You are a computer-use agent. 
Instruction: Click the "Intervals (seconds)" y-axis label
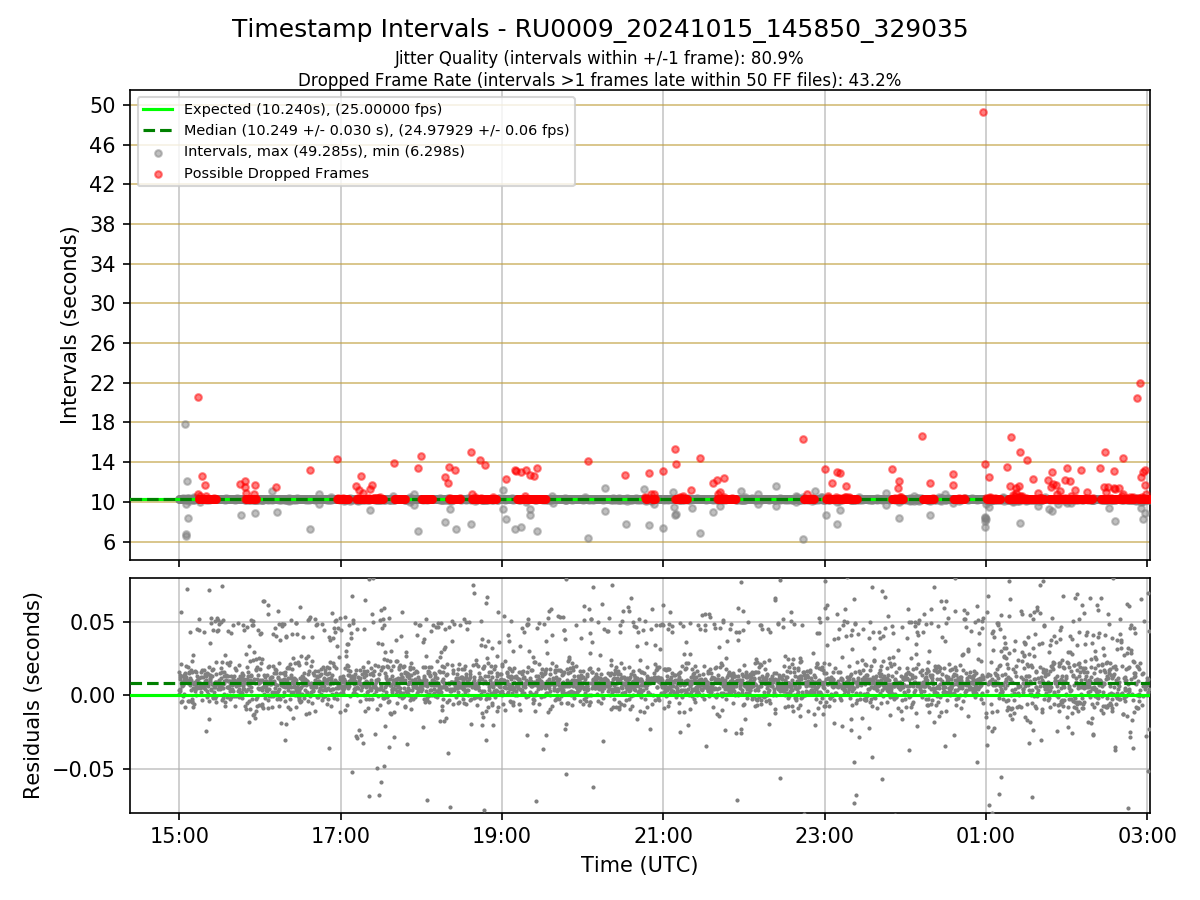[69, 325]
